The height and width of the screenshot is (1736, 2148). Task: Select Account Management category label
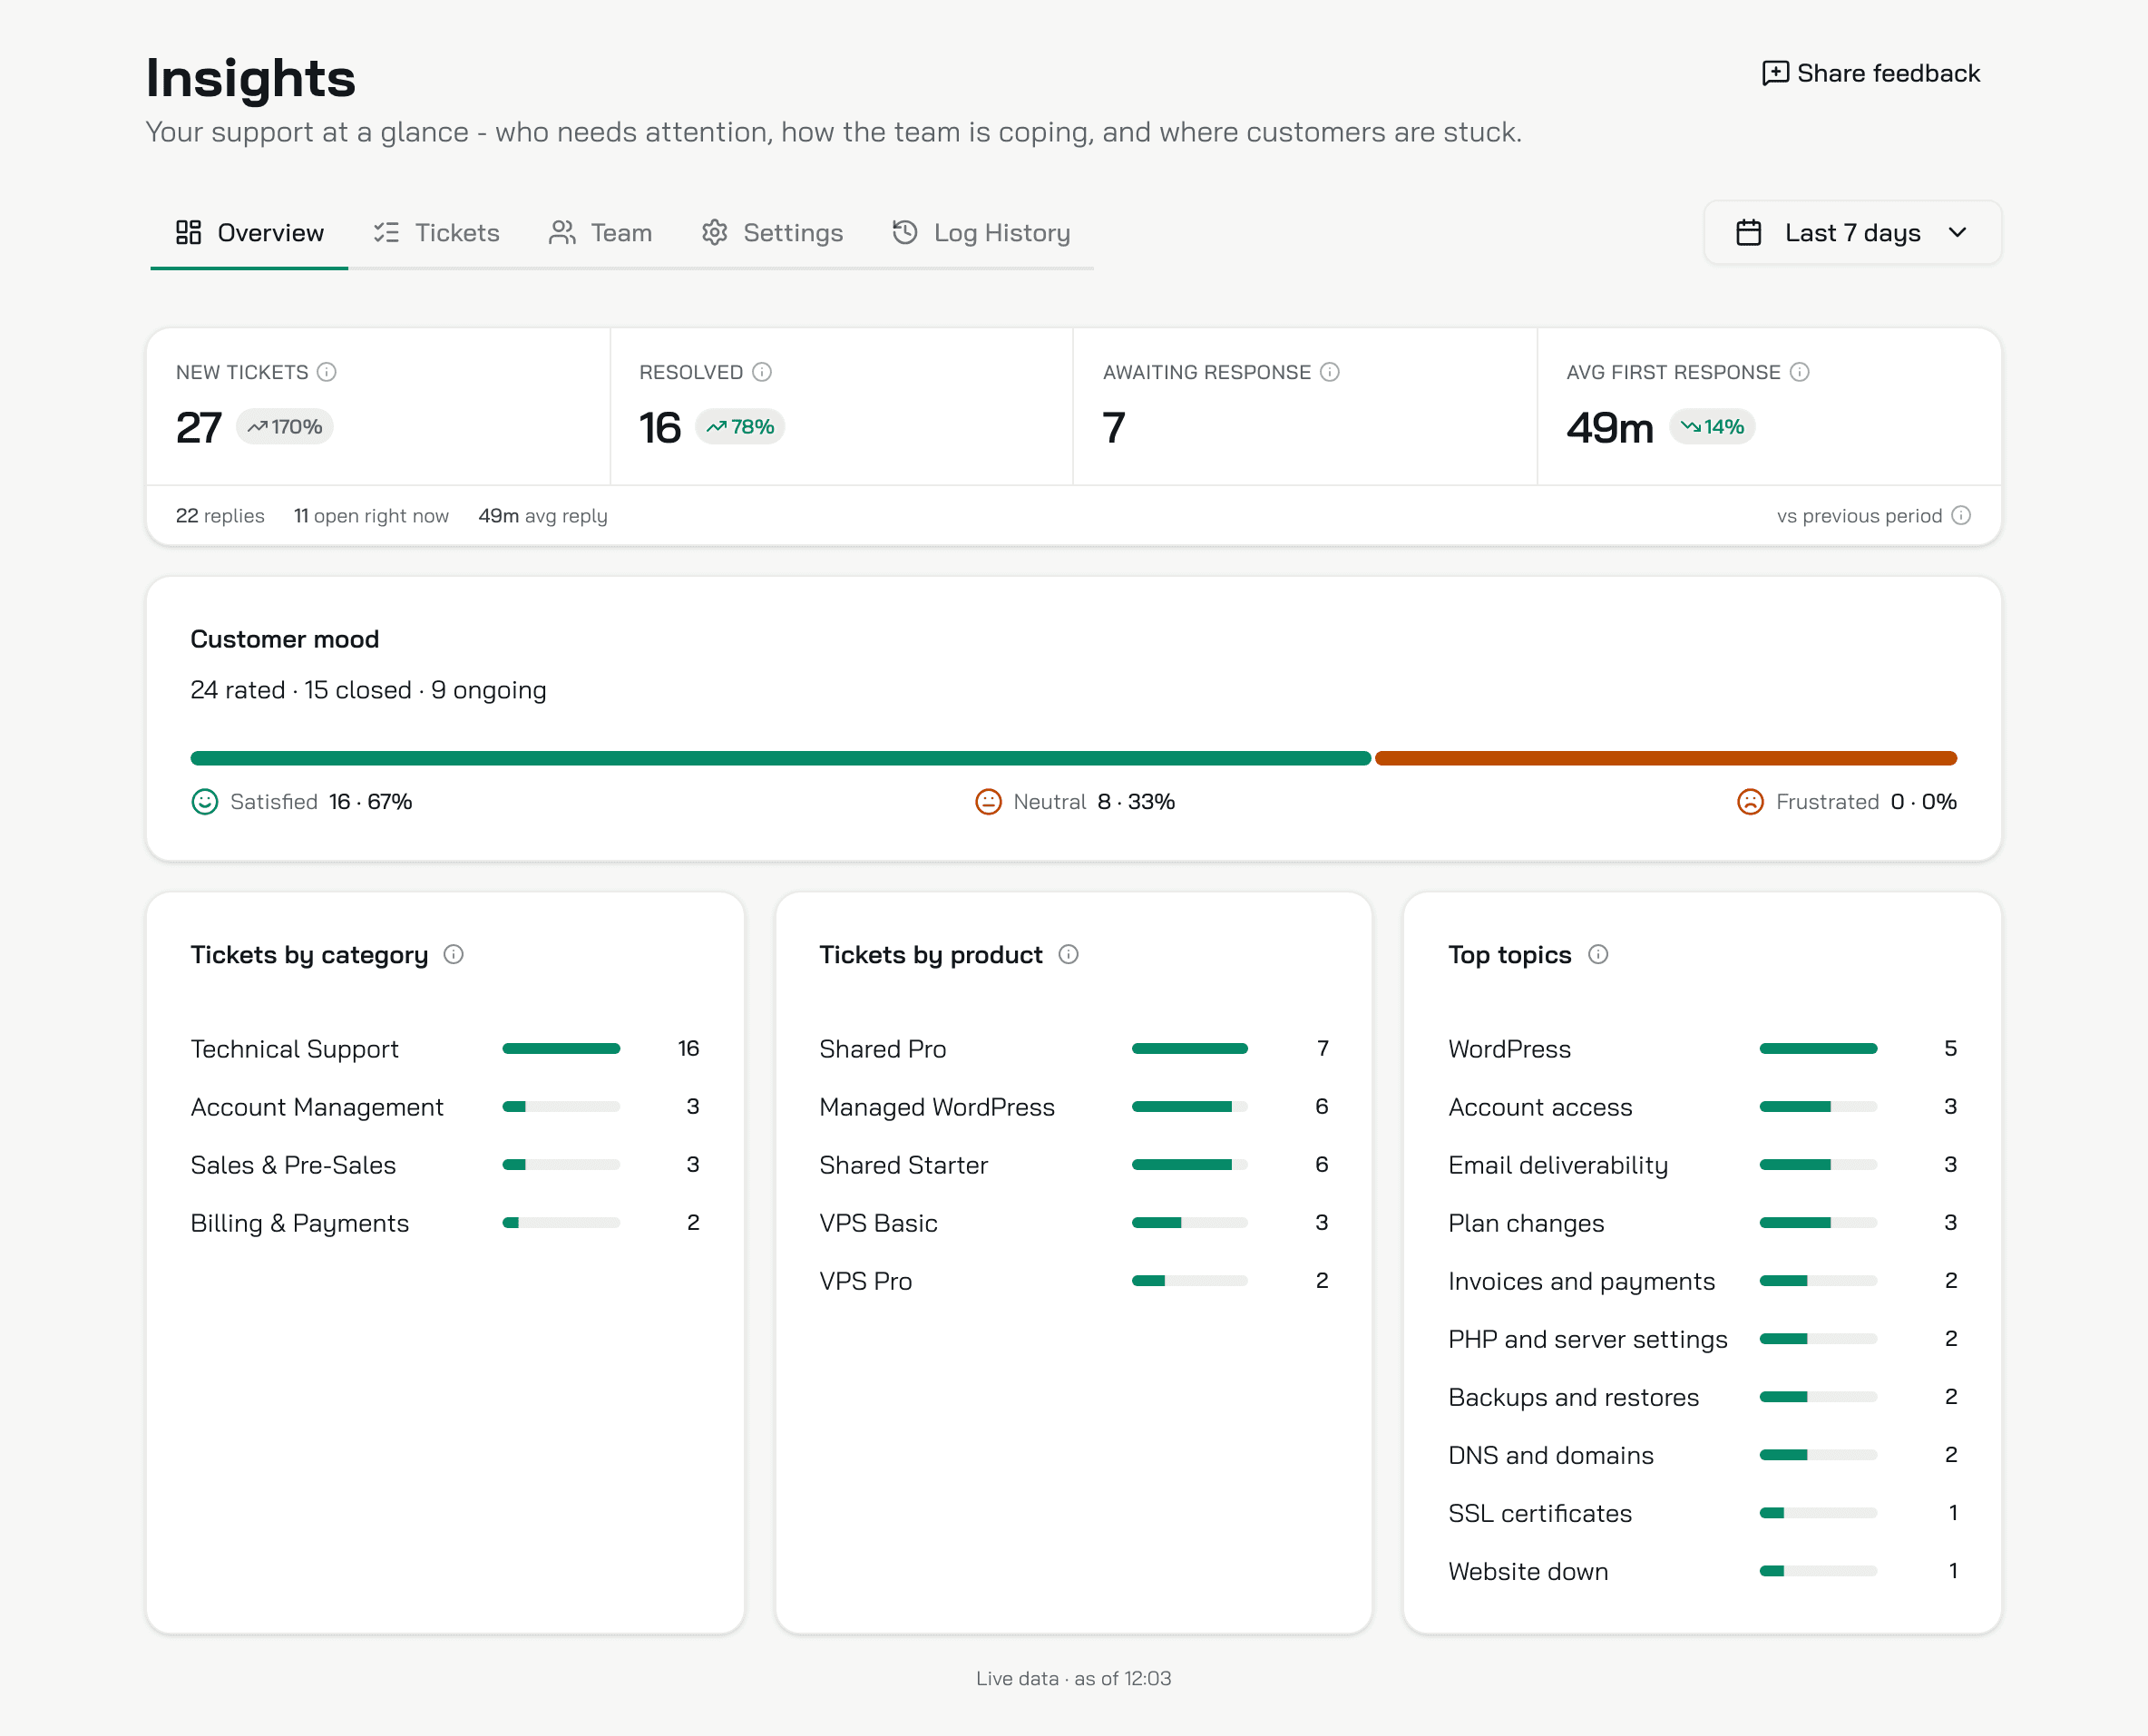click(317, 1107)
